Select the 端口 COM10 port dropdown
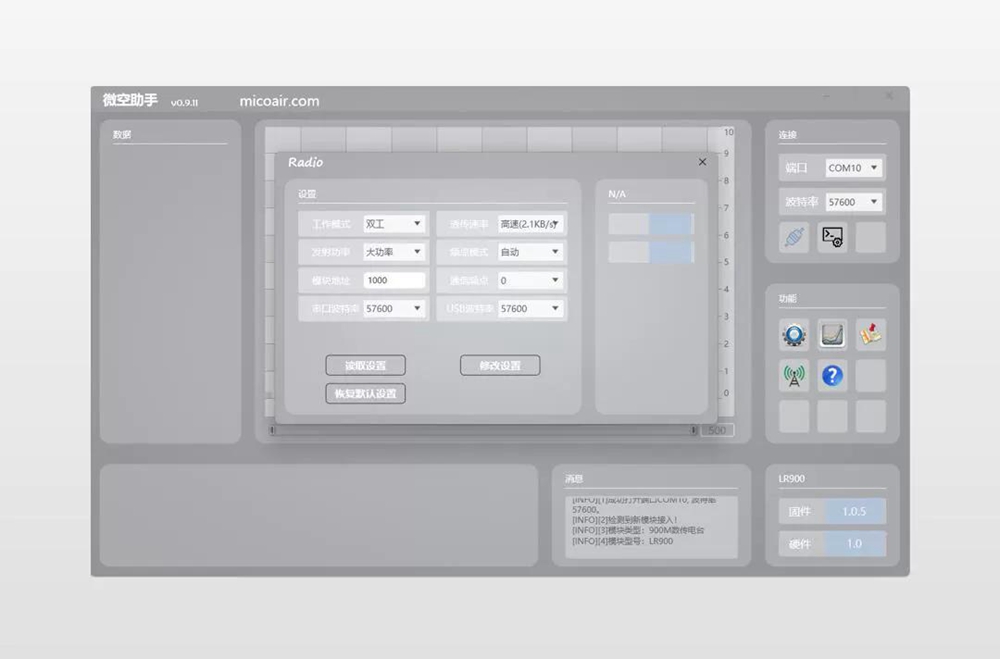 [x=853, y=168]
